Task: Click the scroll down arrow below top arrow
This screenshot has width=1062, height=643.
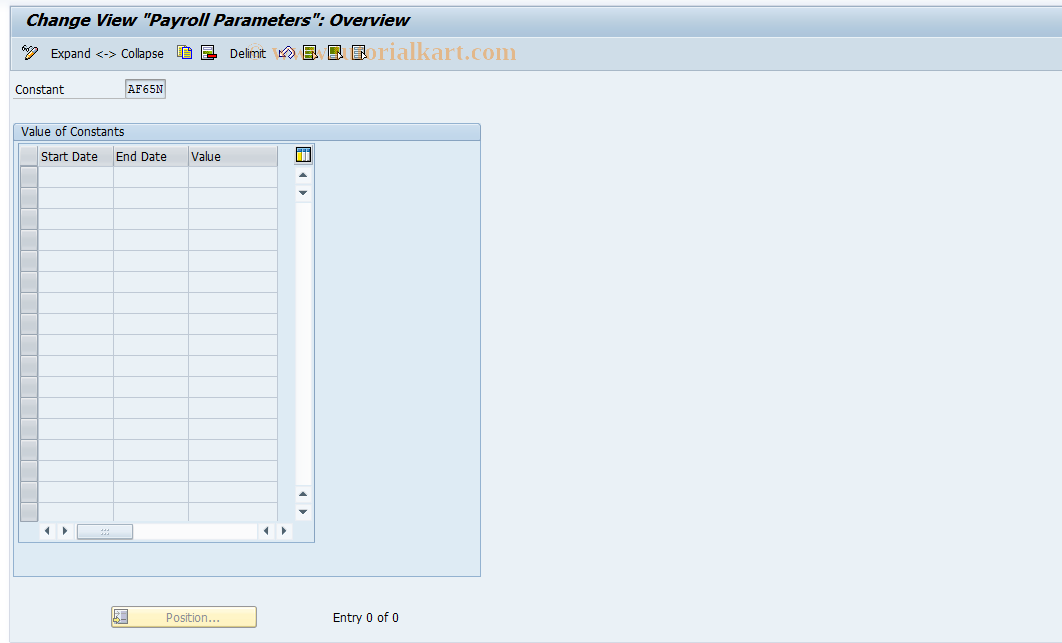Action: click(303, 193)
